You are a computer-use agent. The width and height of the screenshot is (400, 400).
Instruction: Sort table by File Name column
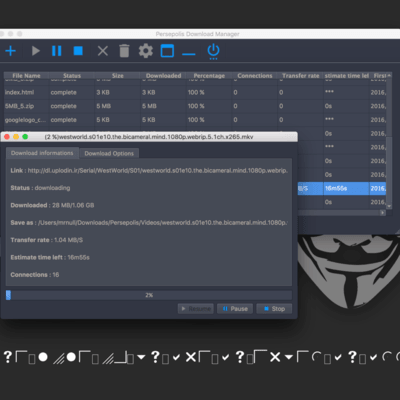coord(26,76)
